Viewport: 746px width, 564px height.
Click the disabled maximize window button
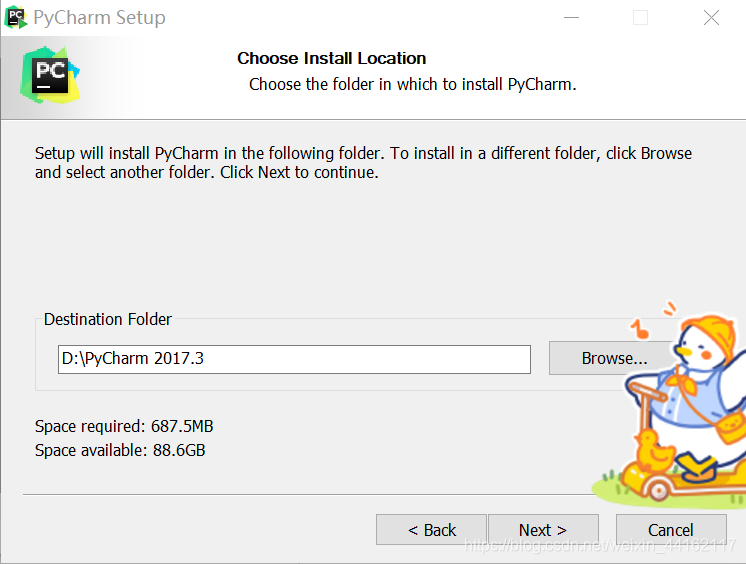point(640,18)
